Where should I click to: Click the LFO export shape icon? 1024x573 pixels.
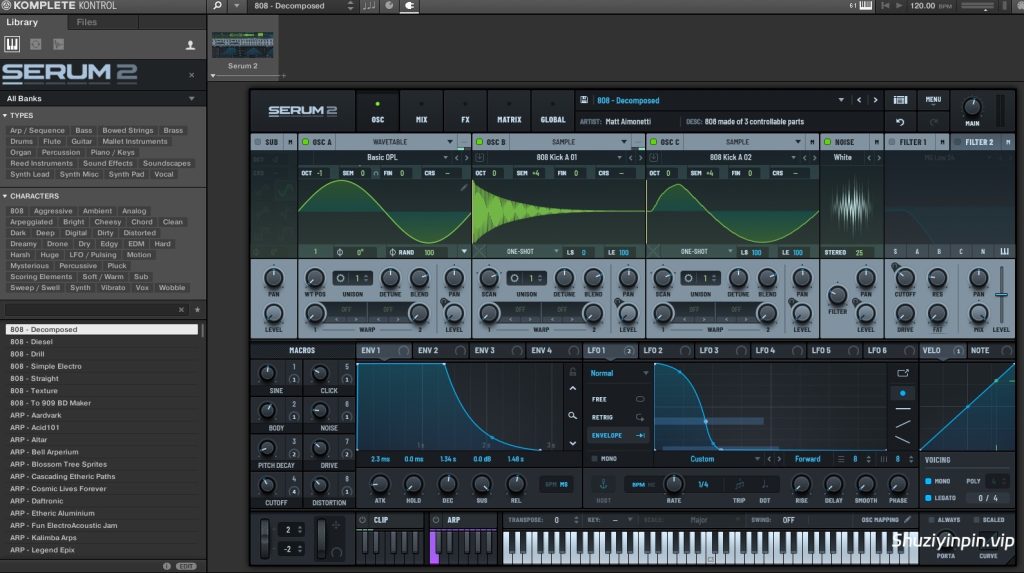[903, 373]
